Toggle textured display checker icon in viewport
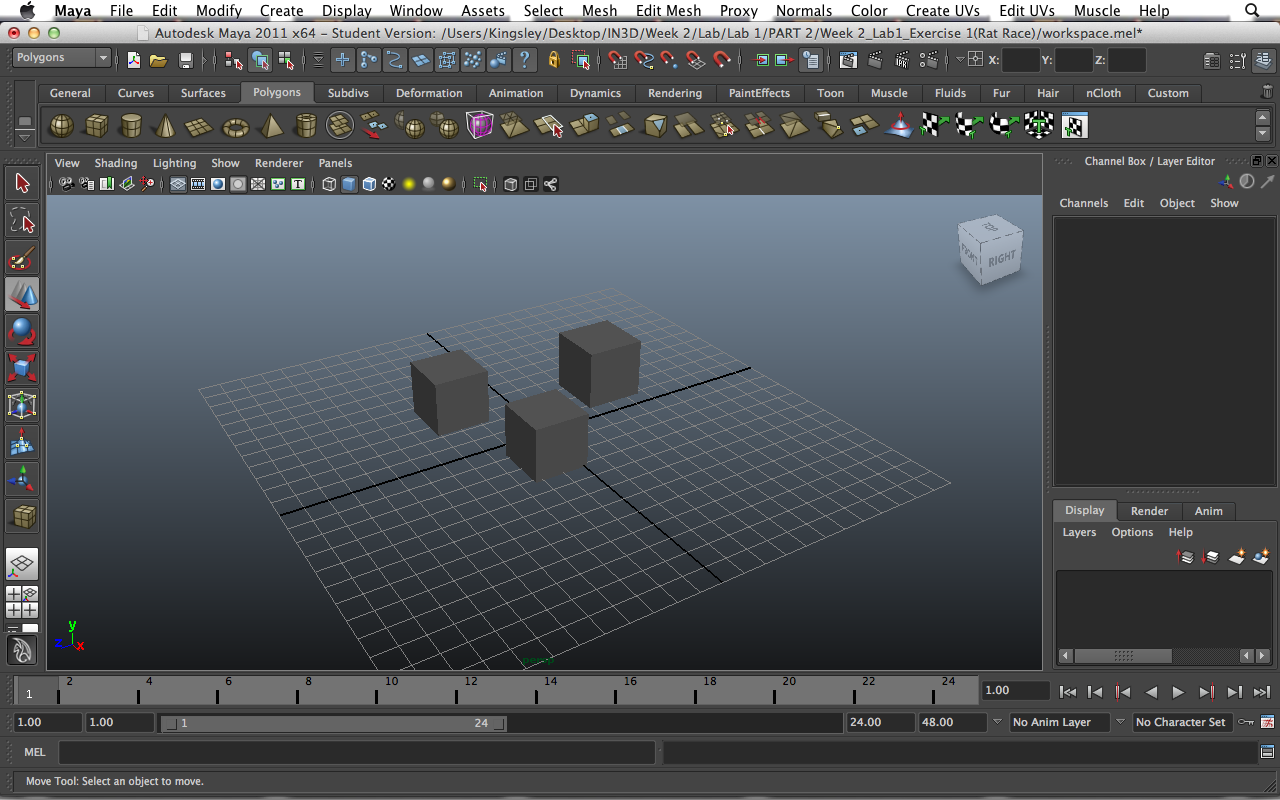Screen dimensions: 1280x800 [x=389, y=184]
